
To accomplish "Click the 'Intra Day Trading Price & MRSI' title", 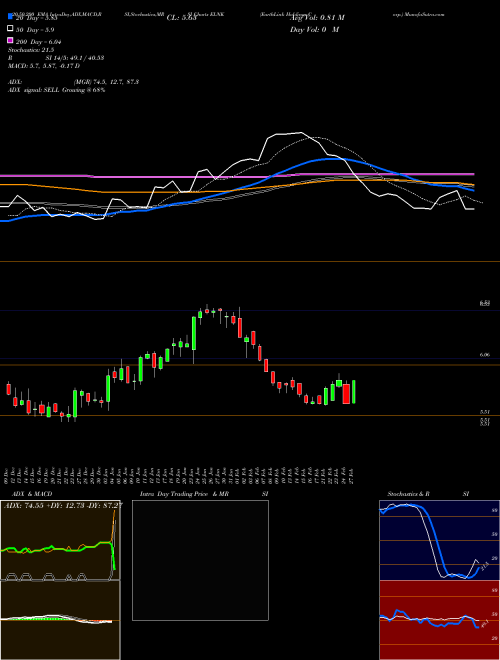I will (204, 494).
